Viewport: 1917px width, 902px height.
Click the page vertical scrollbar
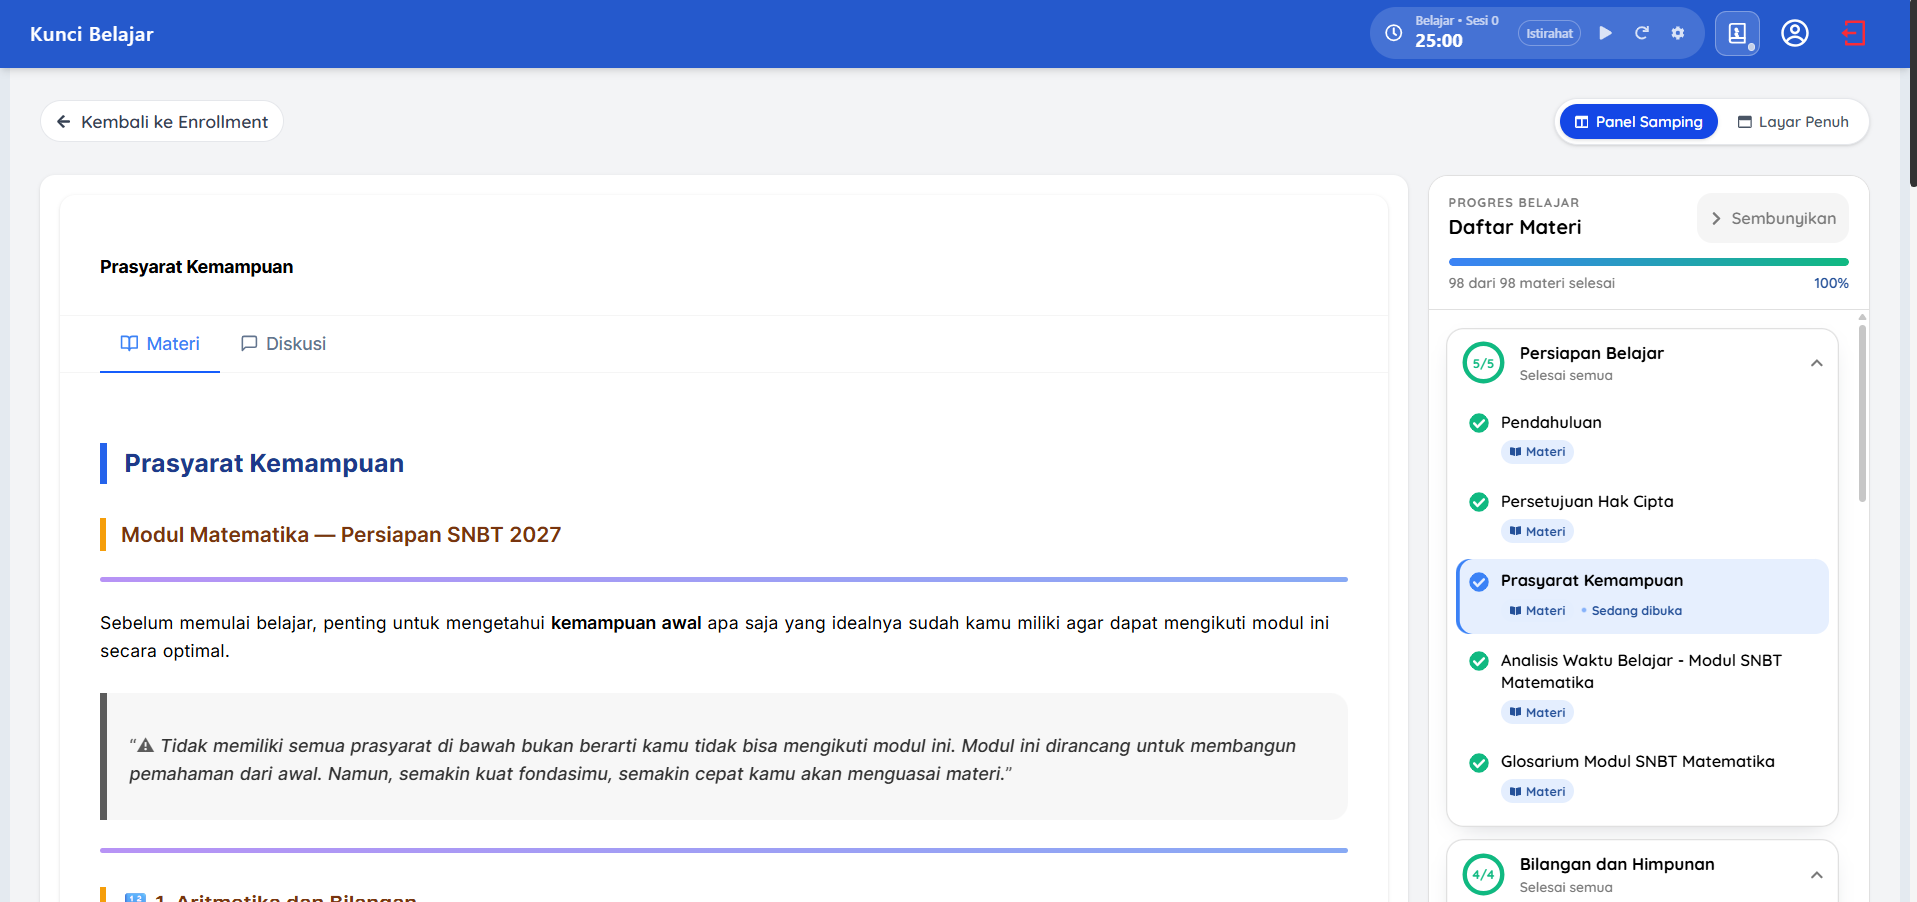click(1913, 95)
